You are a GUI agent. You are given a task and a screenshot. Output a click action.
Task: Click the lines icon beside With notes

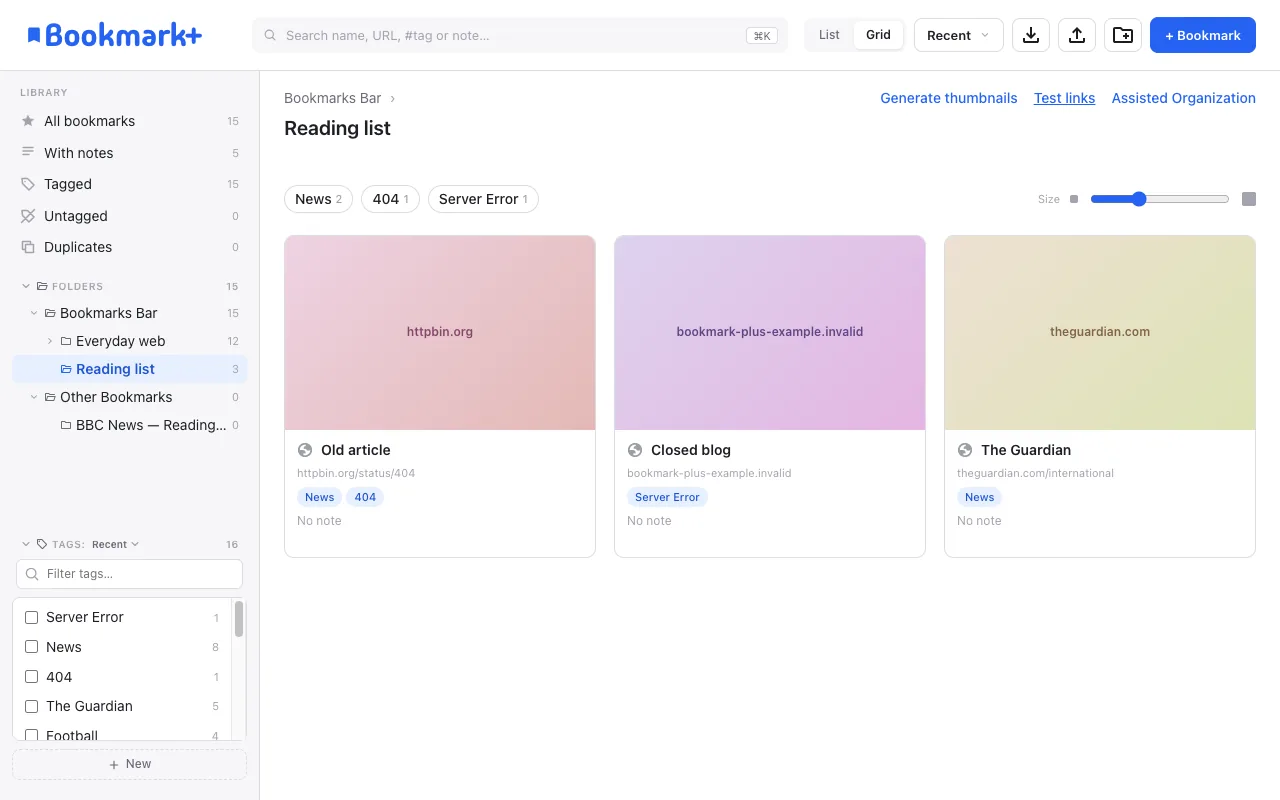coord(28,153)
